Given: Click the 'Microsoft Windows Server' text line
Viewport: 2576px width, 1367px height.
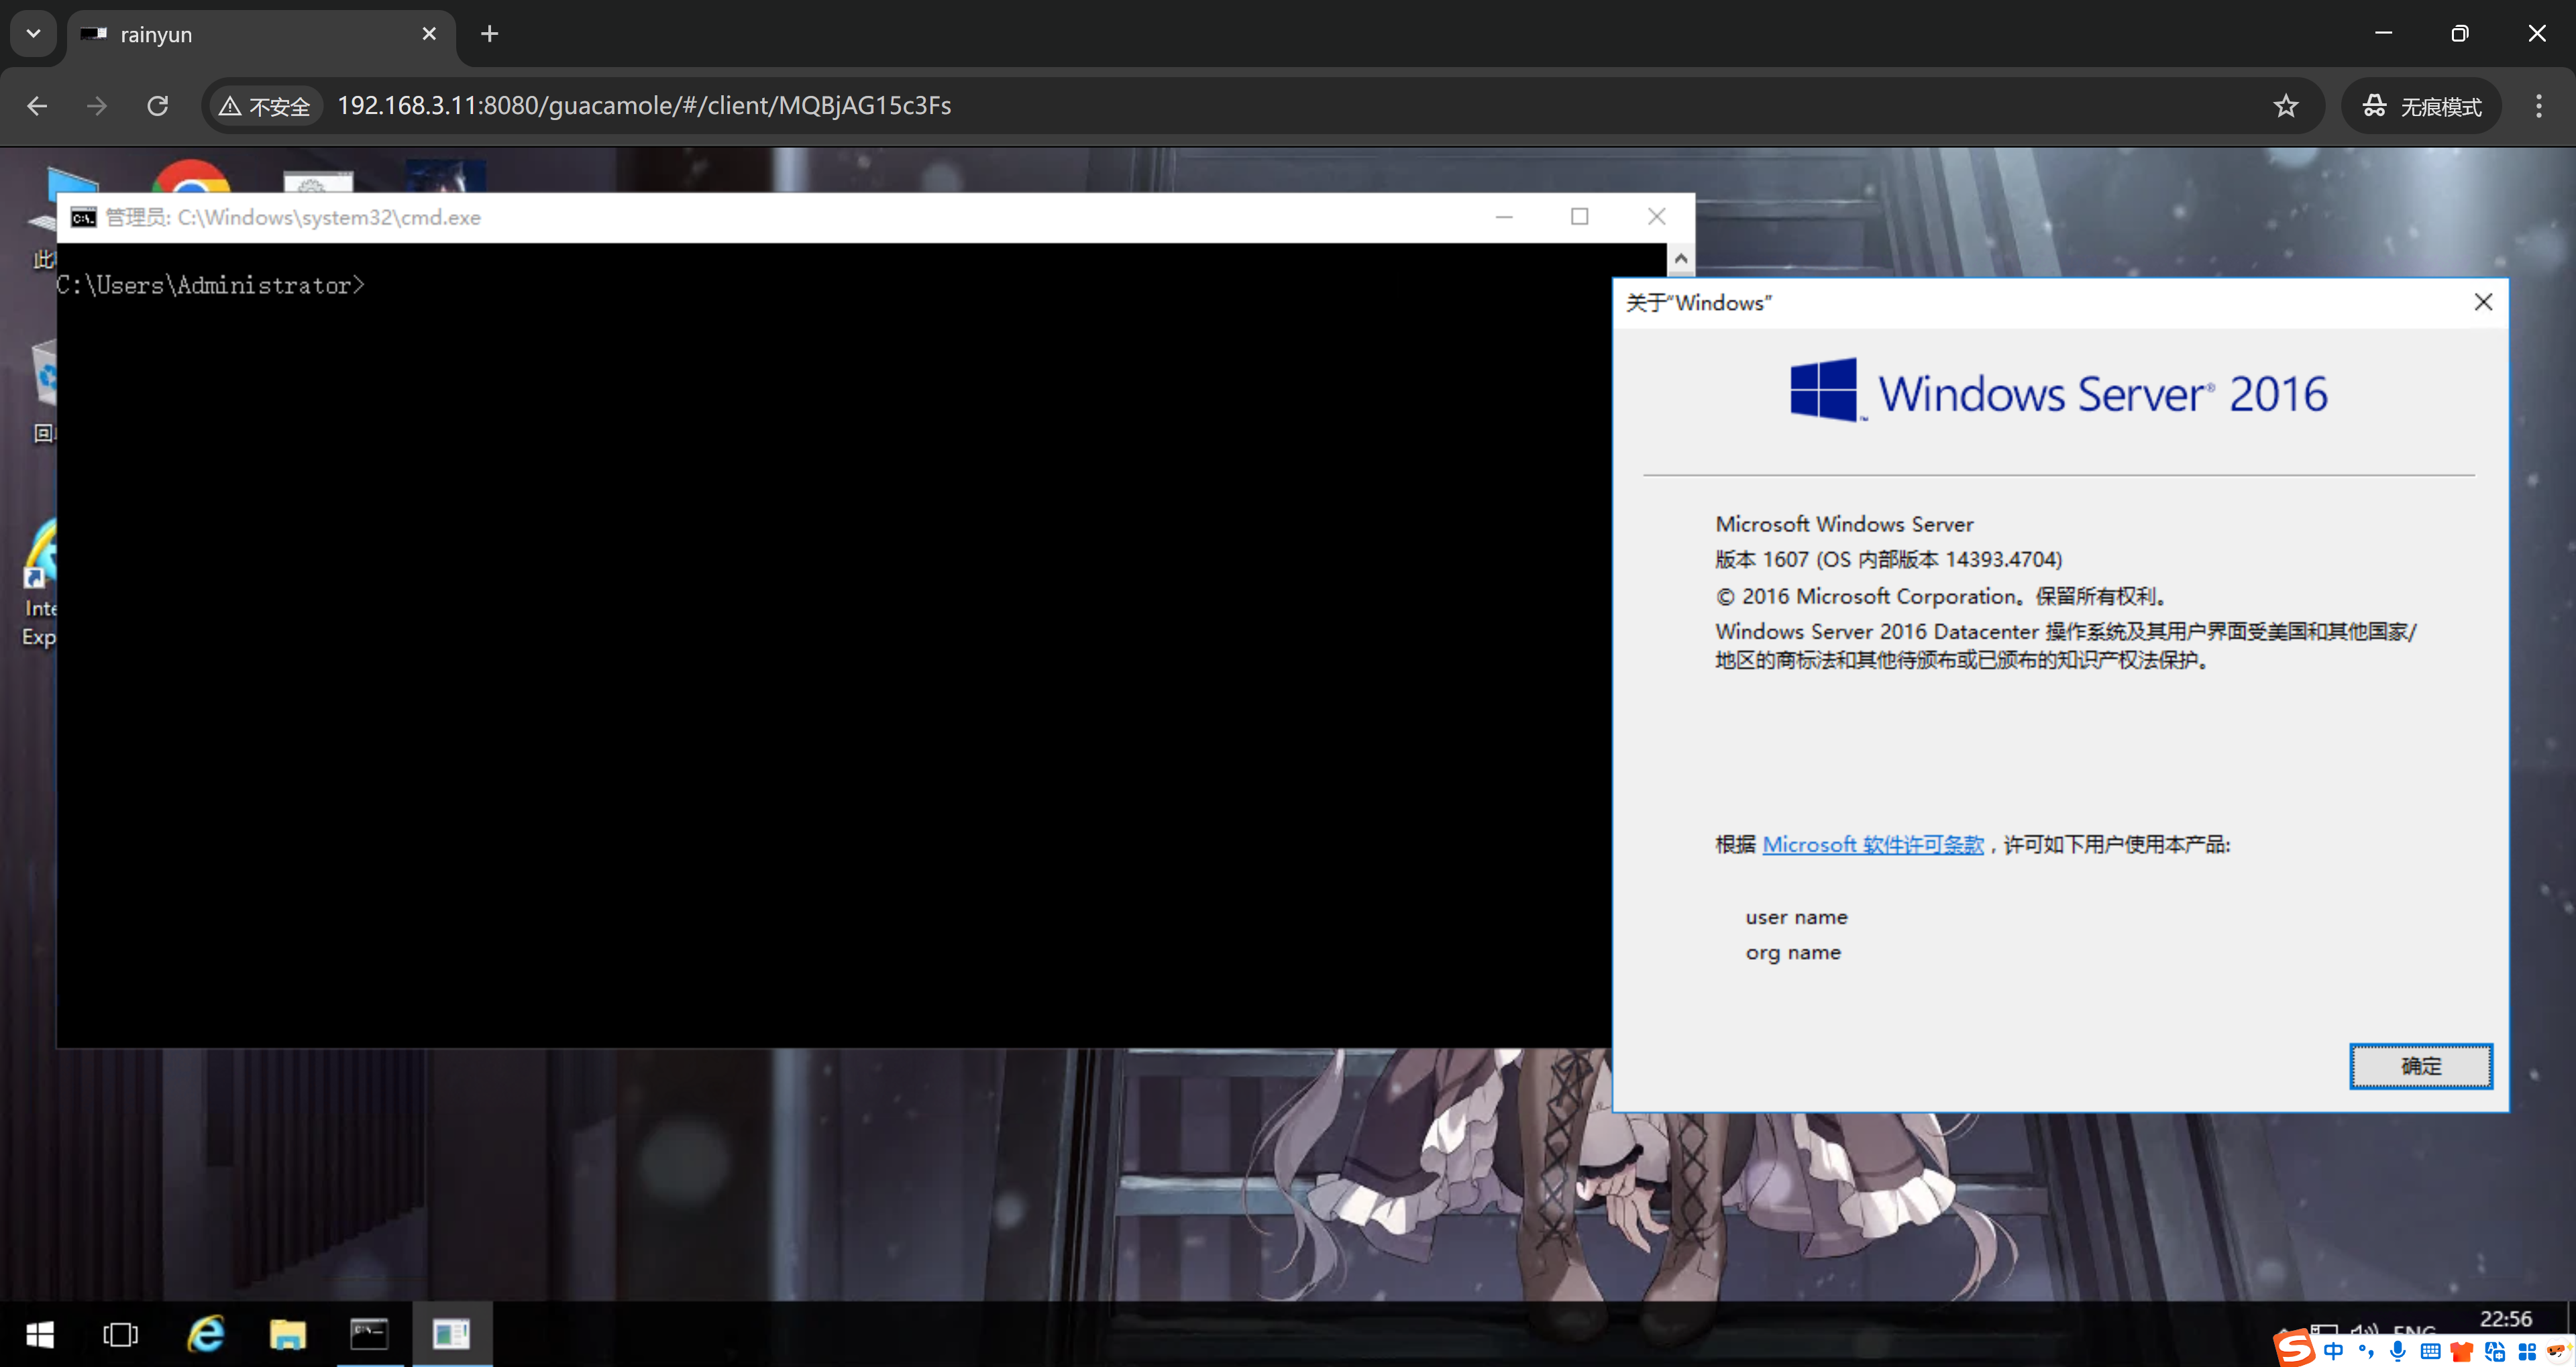Looking at the screenshot, I should tap(1844, 524).
